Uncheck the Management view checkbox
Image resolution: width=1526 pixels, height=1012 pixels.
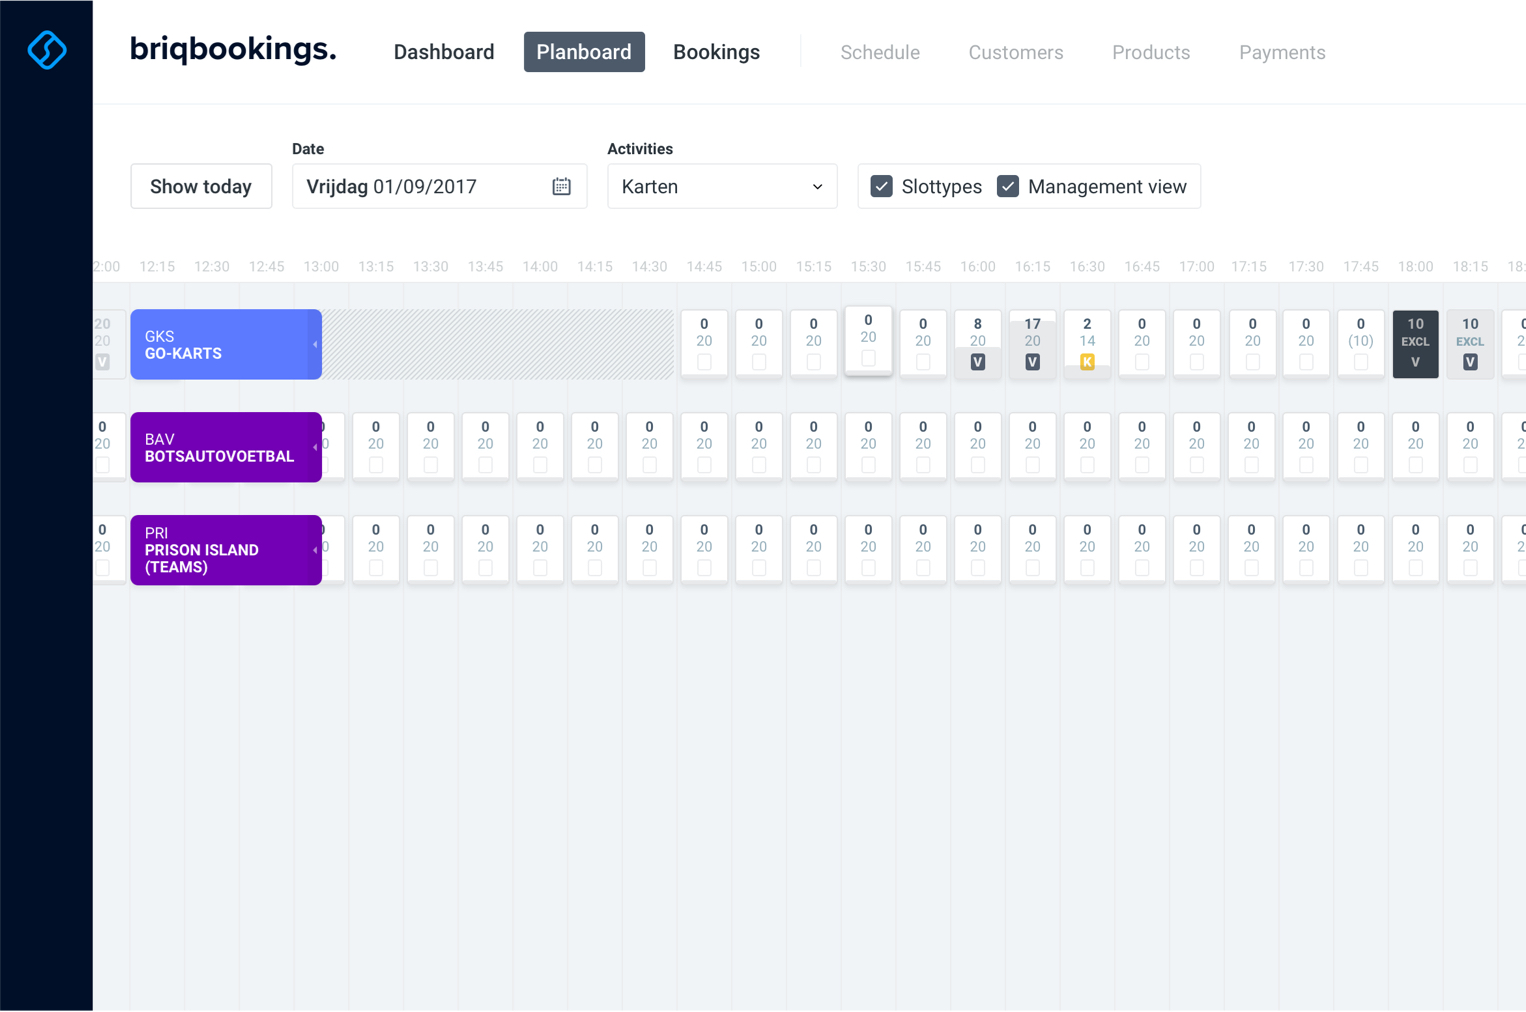pyautogui.click(x=1008, y=187)
